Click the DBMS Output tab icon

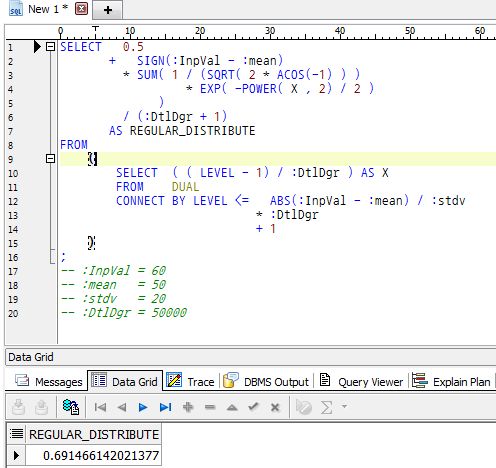click(231, 380)
